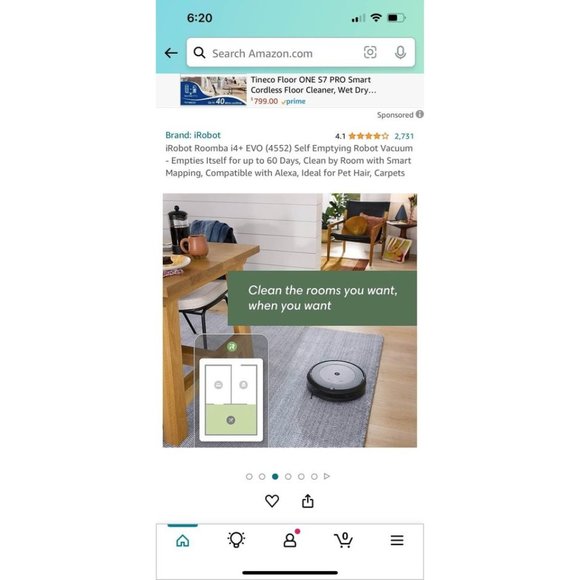The image size is (580, 580).
Task: Open the Brand: iRobot link
Action: [x=193, y=135]
